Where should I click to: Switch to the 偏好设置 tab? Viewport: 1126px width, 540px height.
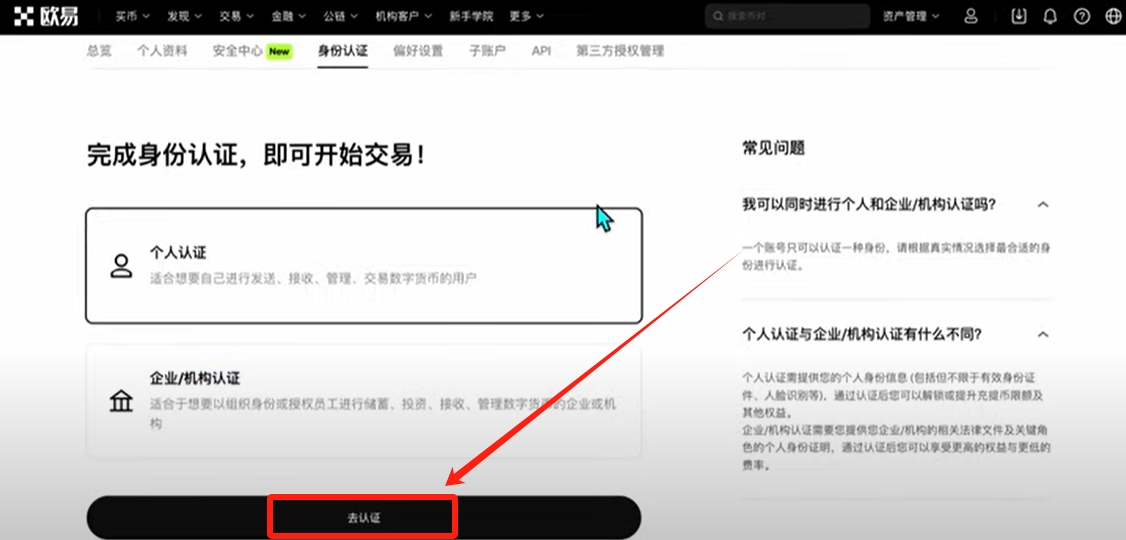[x=418, y=51]
